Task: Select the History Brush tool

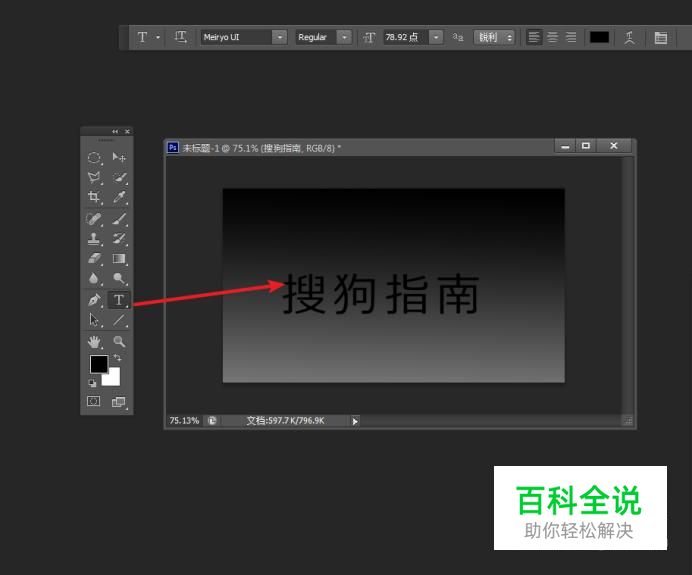Action: 119,239
